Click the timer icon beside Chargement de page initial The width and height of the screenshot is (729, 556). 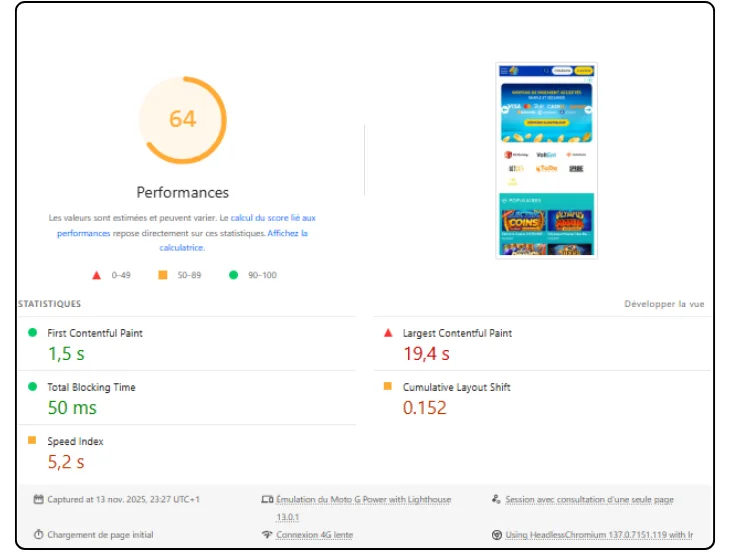click(38, 535)
